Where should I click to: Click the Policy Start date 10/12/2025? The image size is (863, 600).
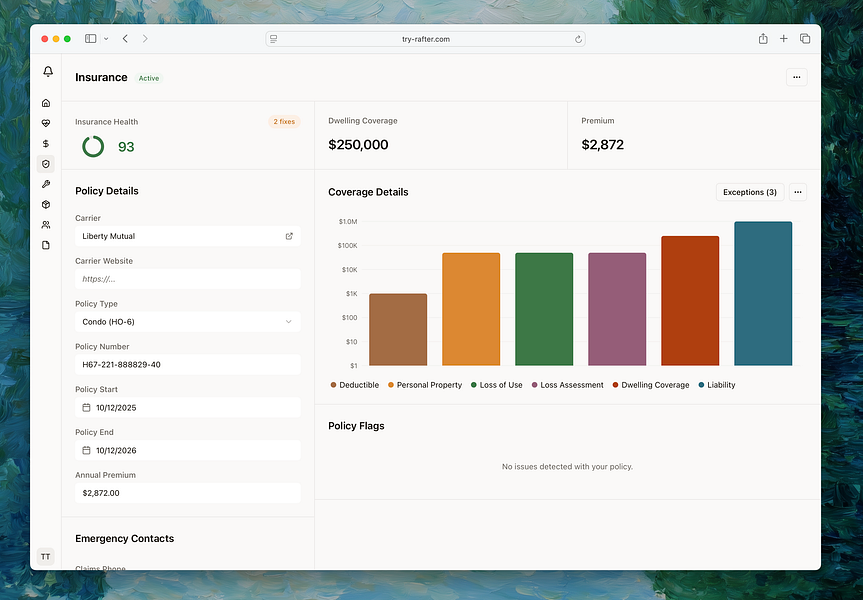click(x=188, y=407)
